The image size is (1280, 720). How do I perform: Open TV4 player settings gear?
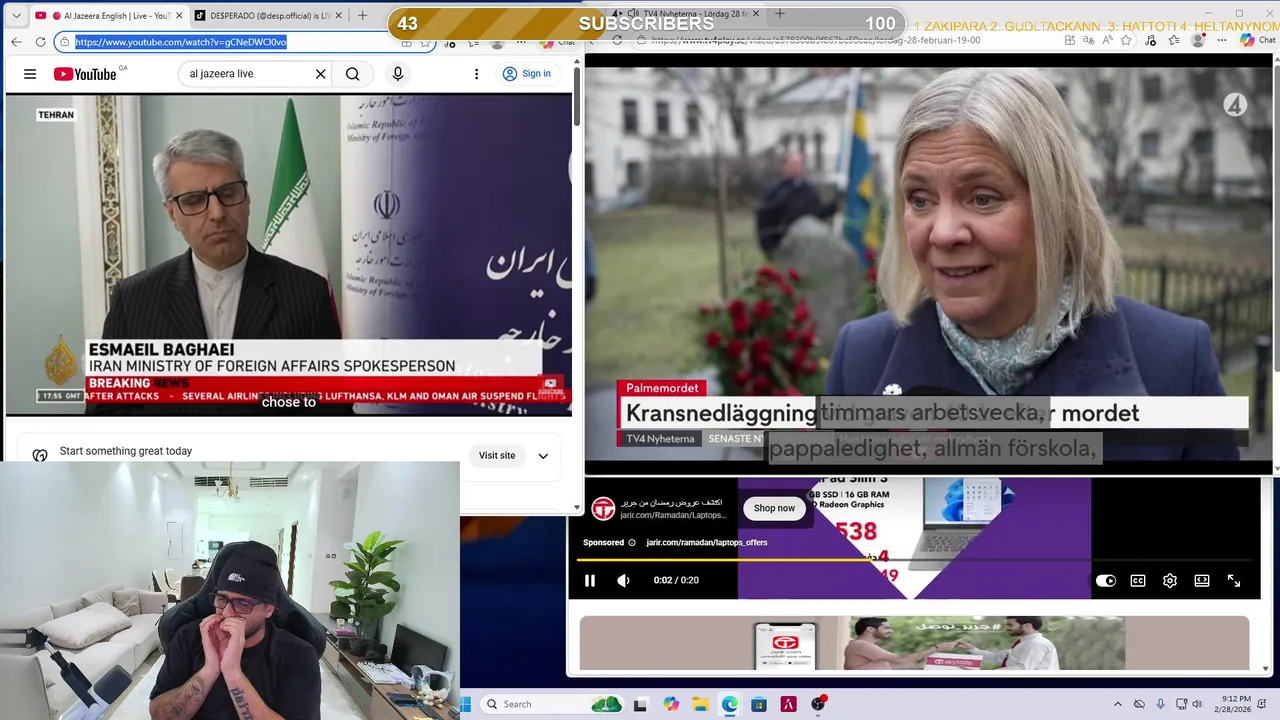(x=1170, y=581)
